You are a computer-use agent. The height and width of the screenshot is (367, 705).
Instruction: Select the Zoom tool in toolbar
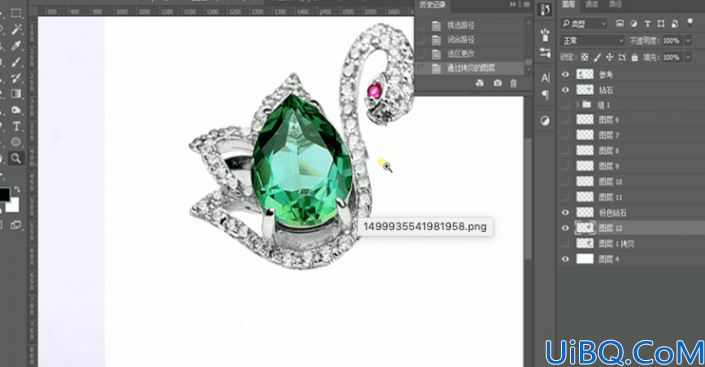coord(16,158)
